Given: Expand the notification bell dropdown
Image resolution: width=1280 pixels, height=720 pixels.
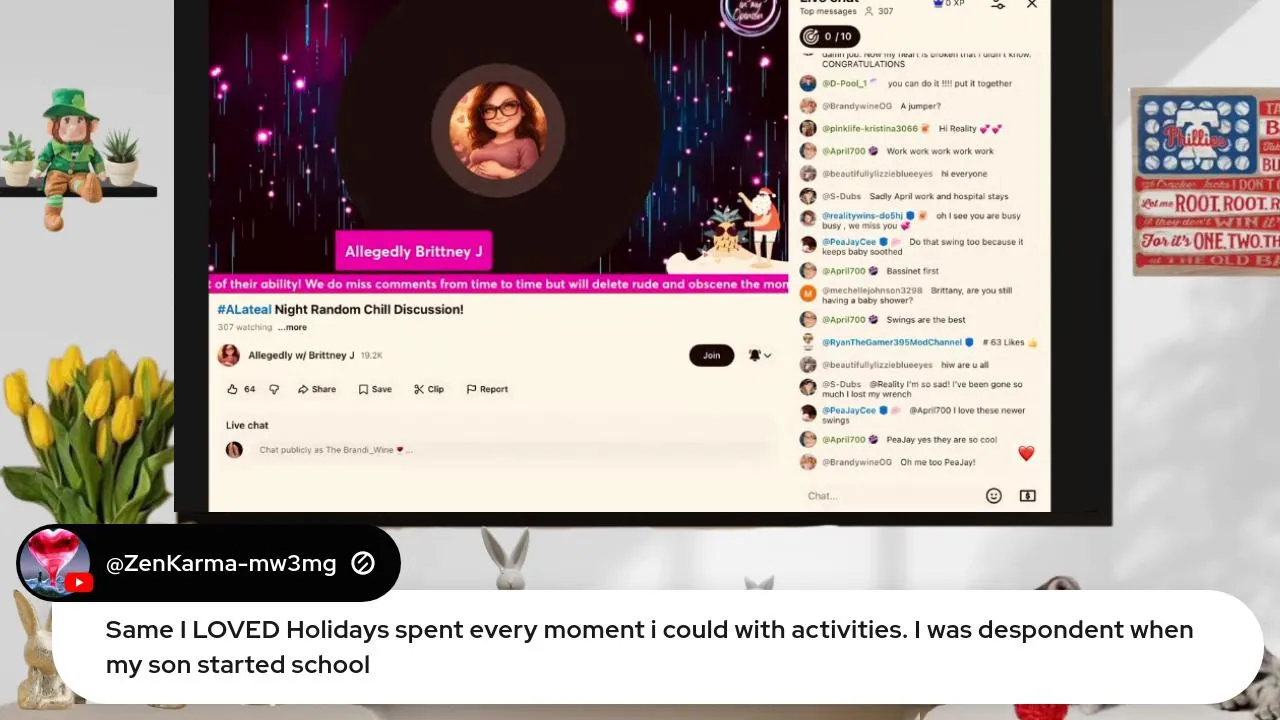Looking at the screenshot, I should coord(760,355).
